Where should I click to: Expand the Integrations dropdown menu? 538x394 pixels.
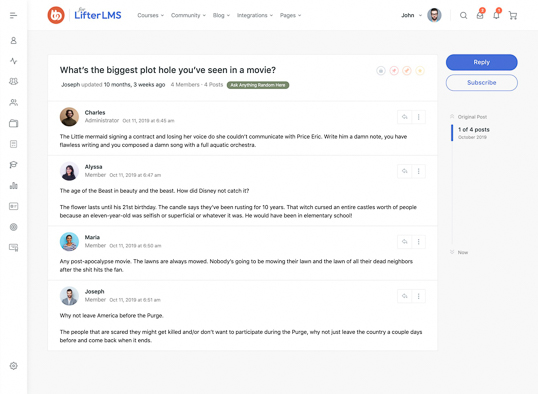(x=255, y=15)
